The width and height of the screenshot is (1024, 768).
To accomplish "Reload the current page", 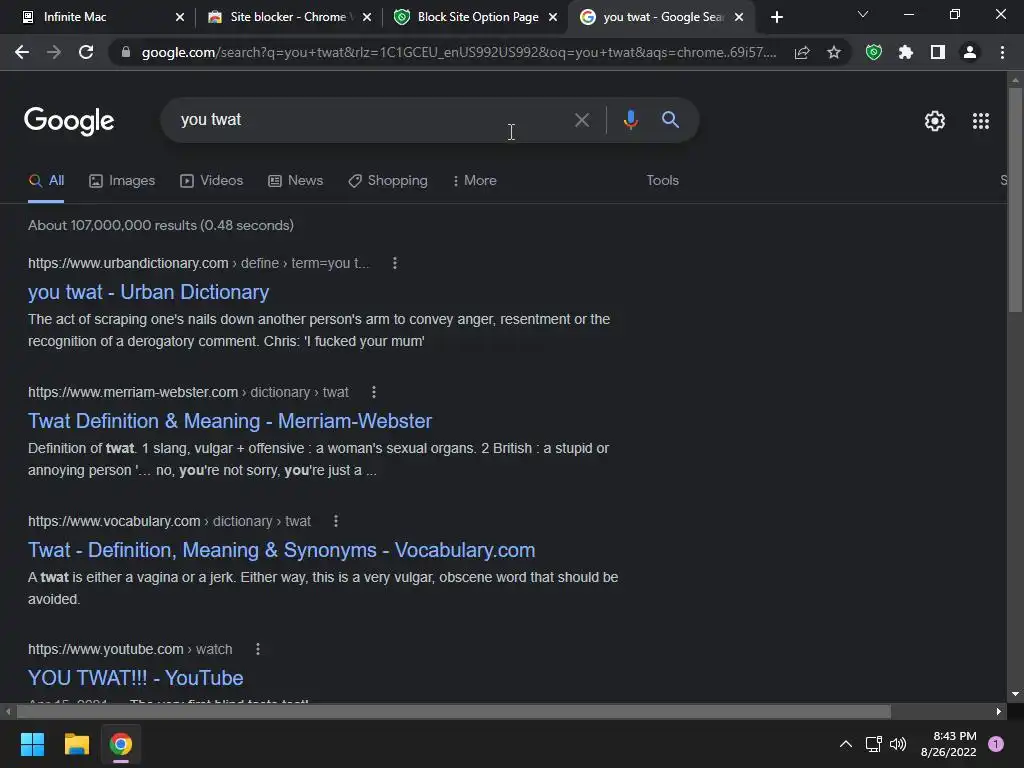I will point(86,52).
